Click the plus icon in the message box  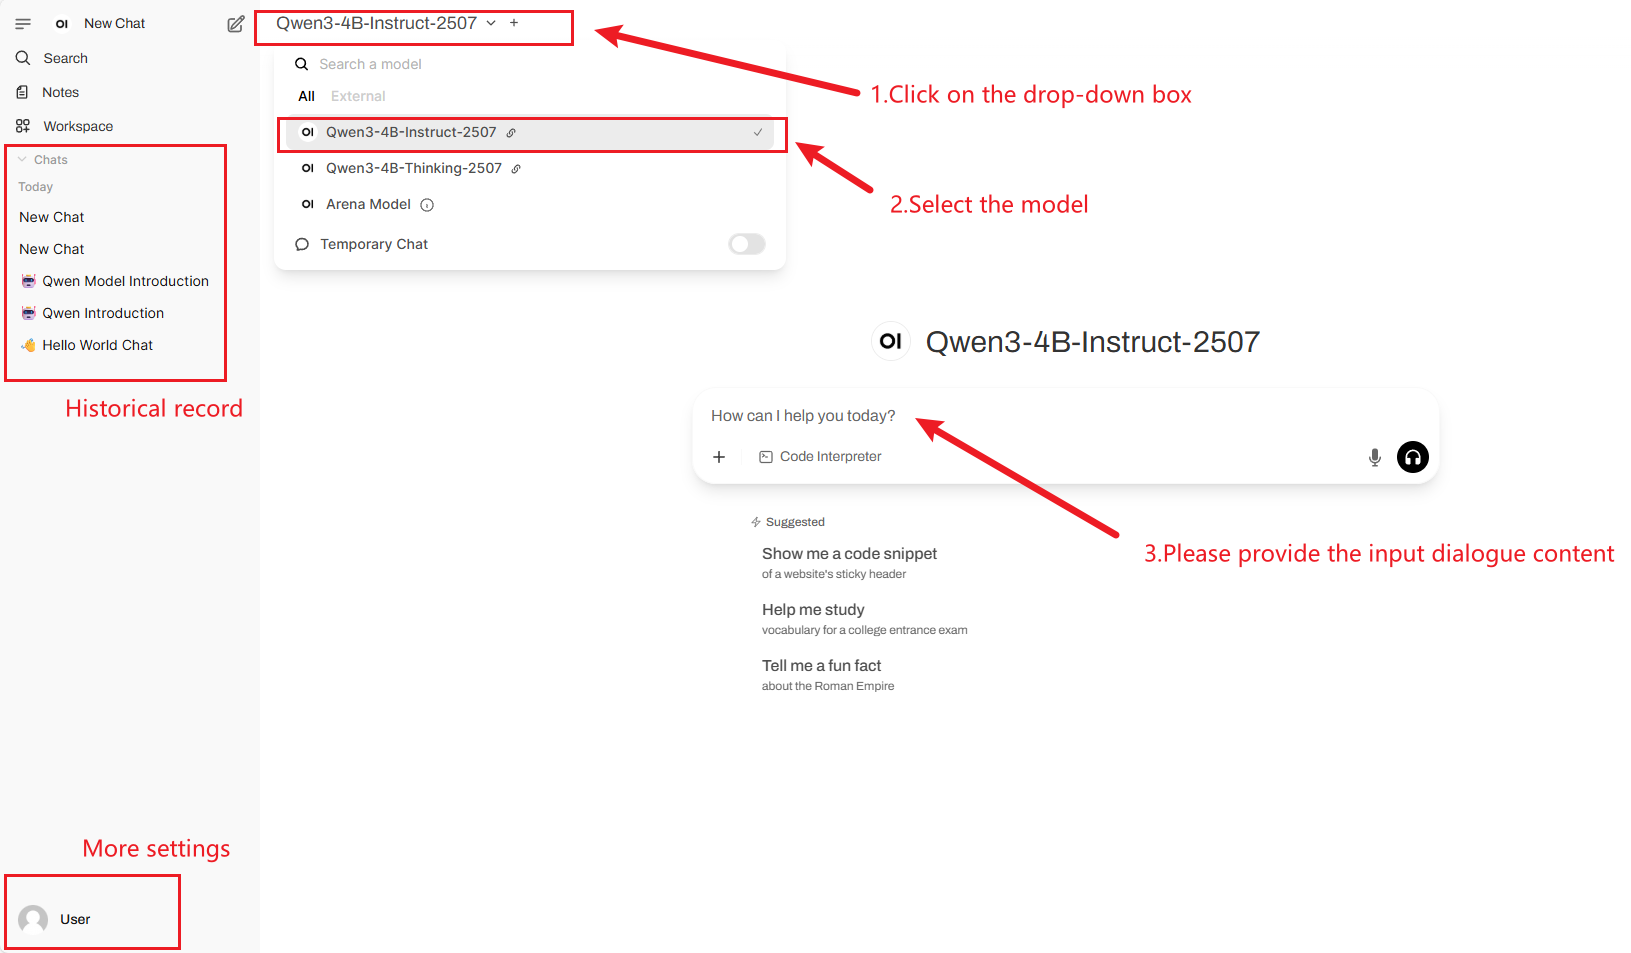[718, 457]
